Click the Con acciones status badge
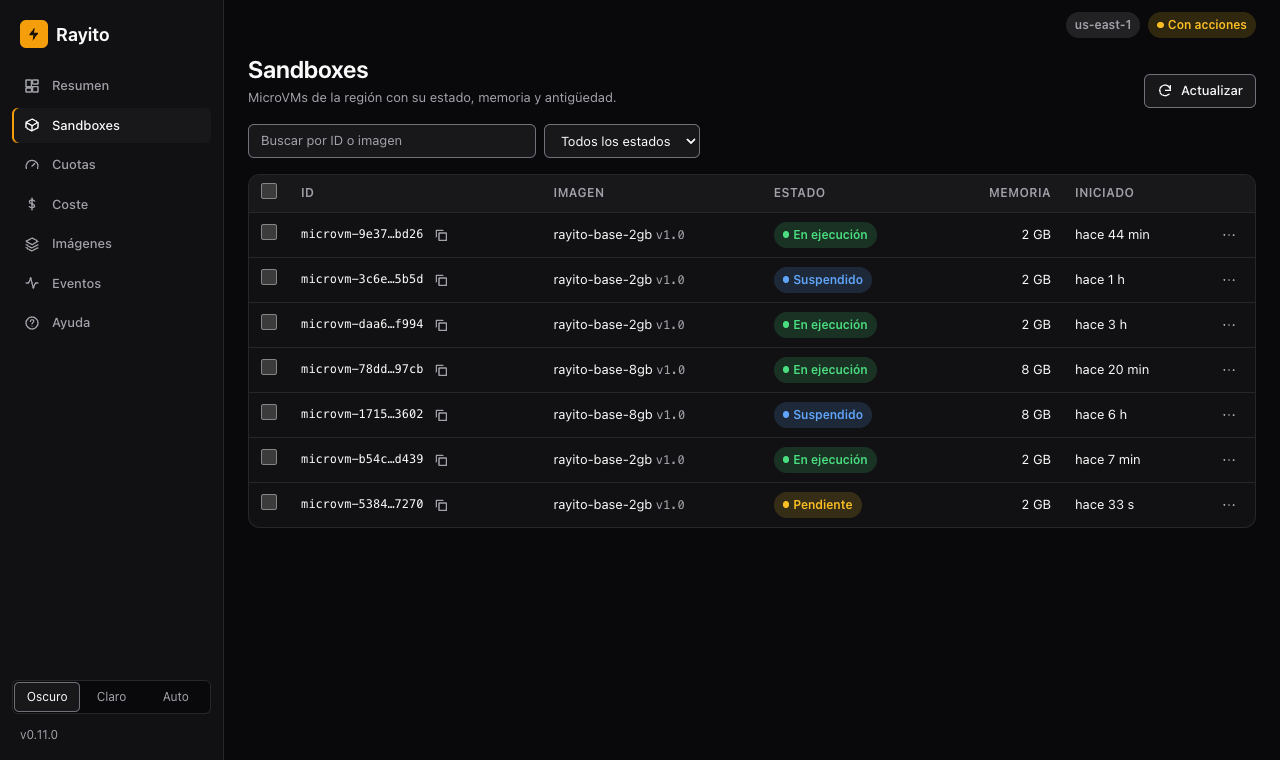1280x760 pixels. click(1202, 25)
